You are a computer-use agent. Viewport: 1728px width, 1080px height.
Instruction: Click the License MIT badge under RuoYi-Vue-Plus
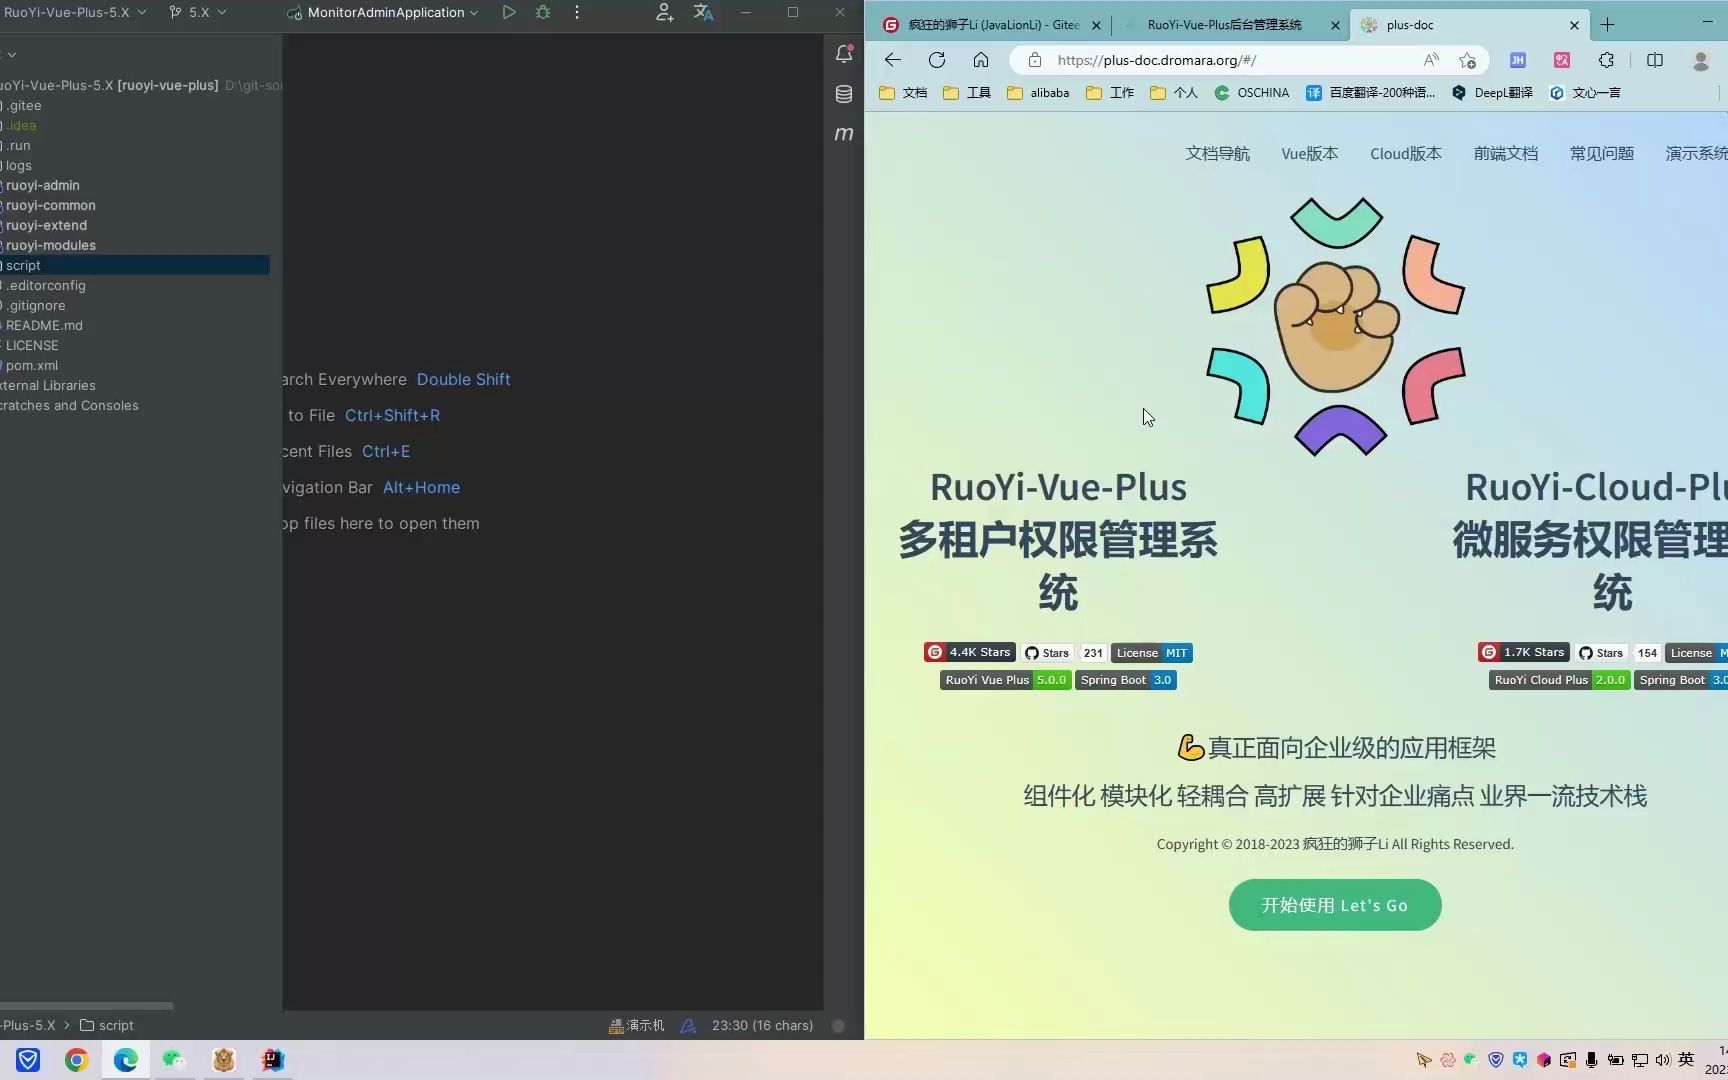click(x=1152, y=653)
